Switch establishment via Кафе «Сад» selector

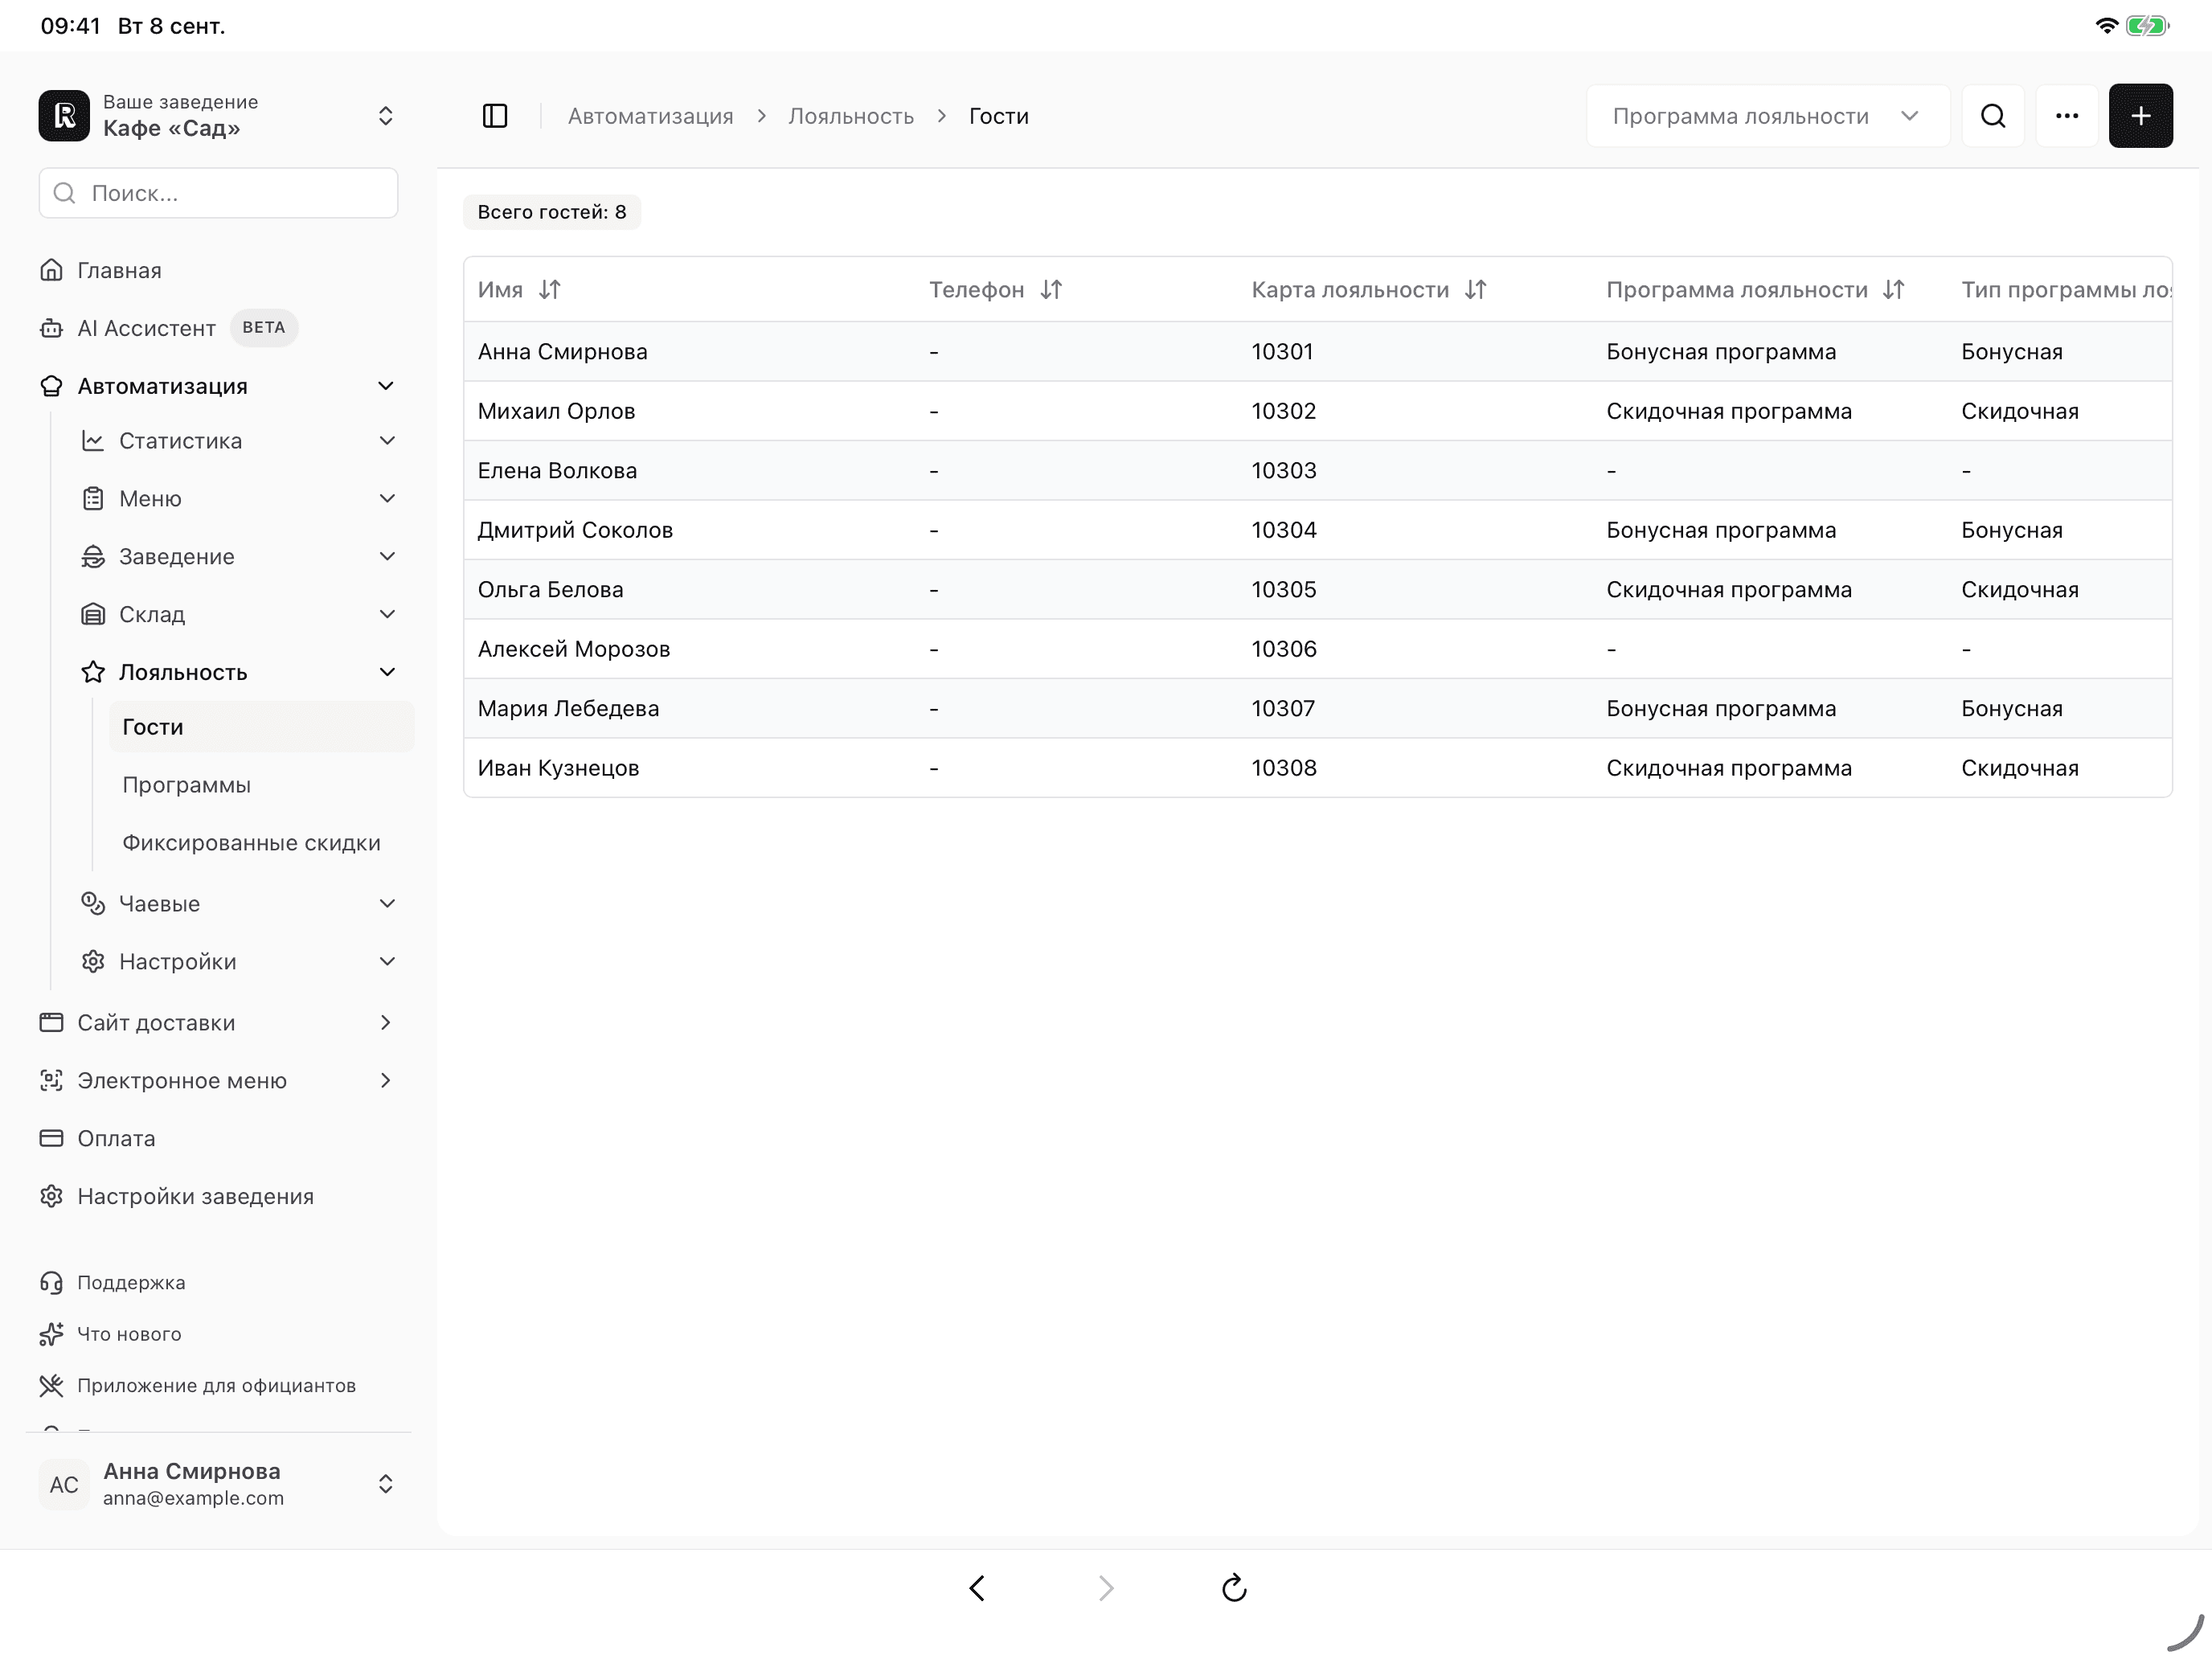tap(218, 116)
